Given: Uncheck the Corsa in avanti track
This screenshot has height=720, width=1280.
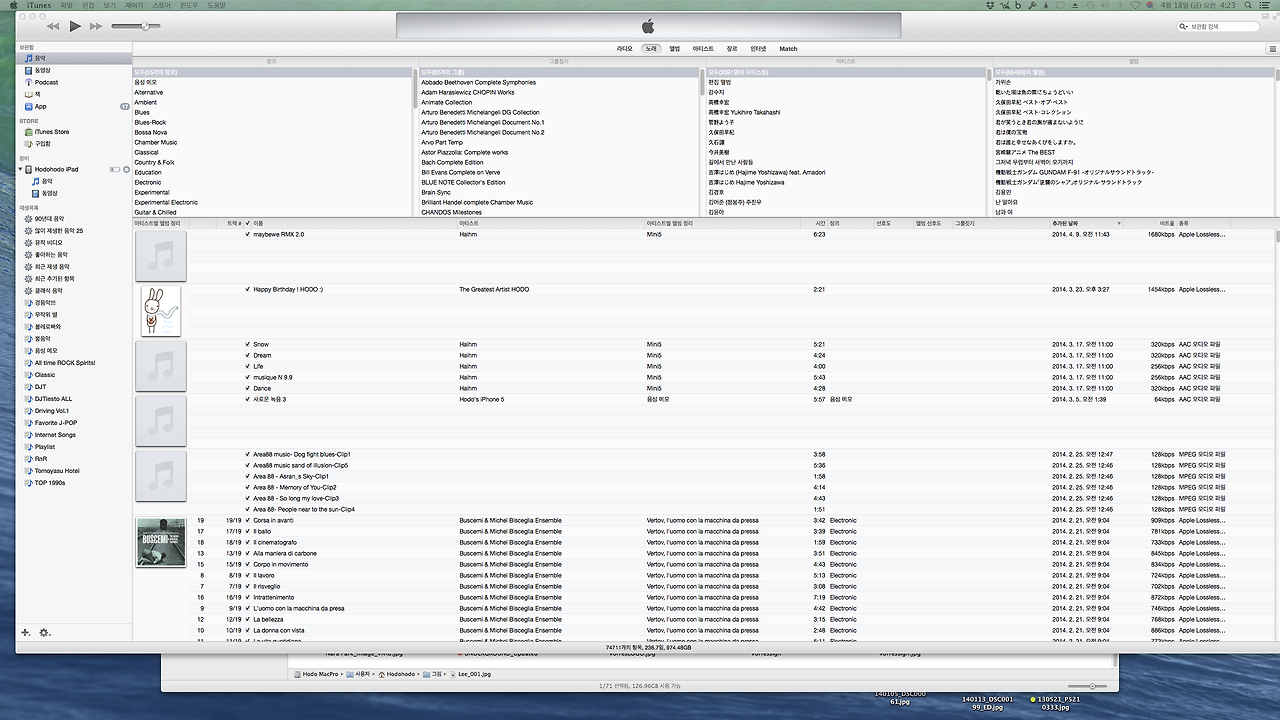Looking at the screenshot, I should (x=248, y=520).
